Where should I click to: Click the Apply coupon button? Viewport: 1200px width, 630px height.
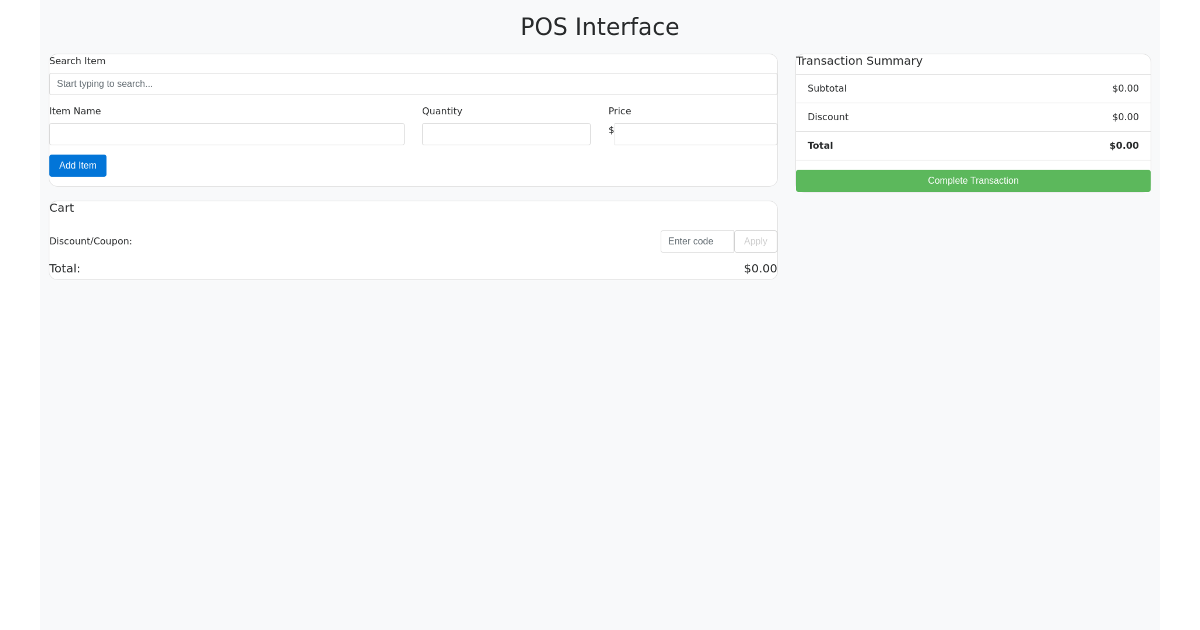pos(755,241)
